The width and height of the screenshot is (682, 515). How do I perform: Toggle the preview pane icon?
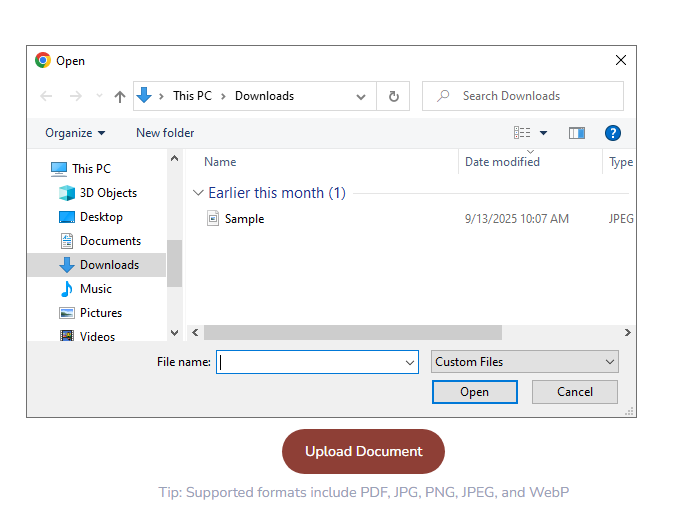[x=577, y=133]
